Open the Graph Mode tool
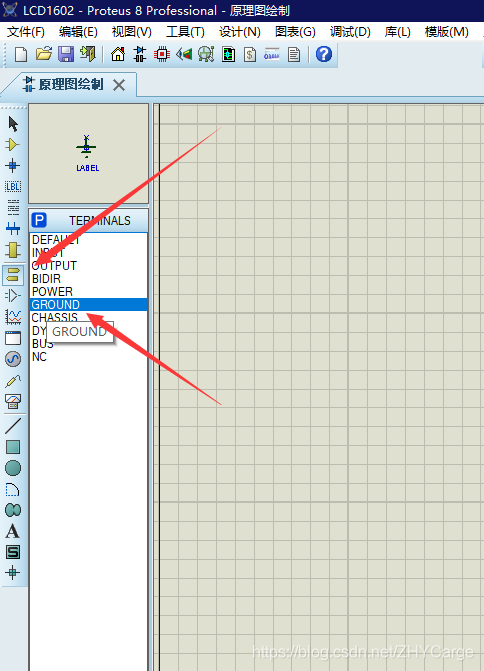484x671 pixels. [13, 317]
